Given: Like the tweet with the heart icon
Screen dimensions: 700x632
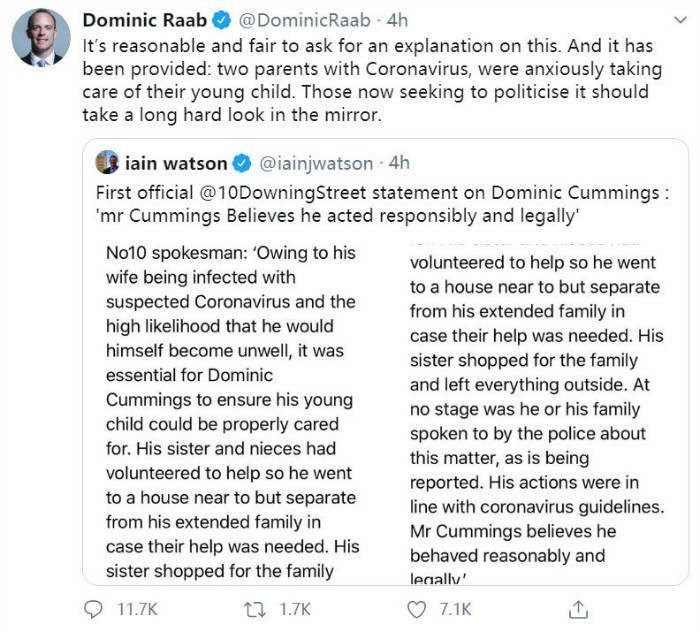Looking at the screenshot, I should (418, 608).
